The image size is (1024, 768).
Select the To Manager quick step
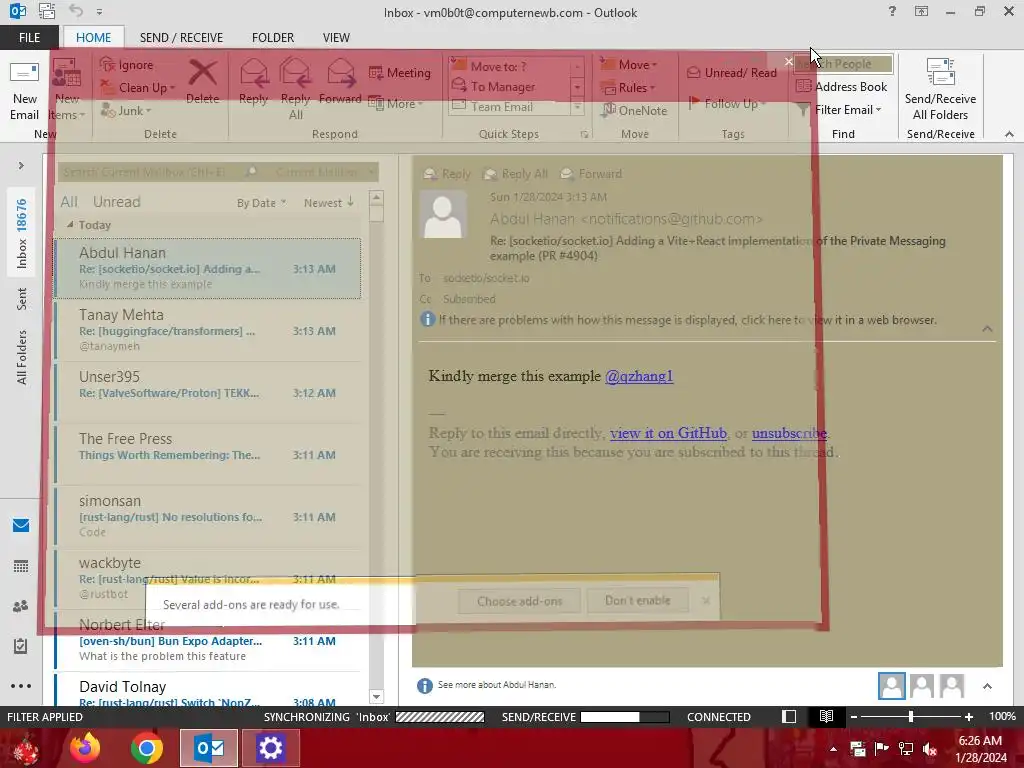coord(494,86)
